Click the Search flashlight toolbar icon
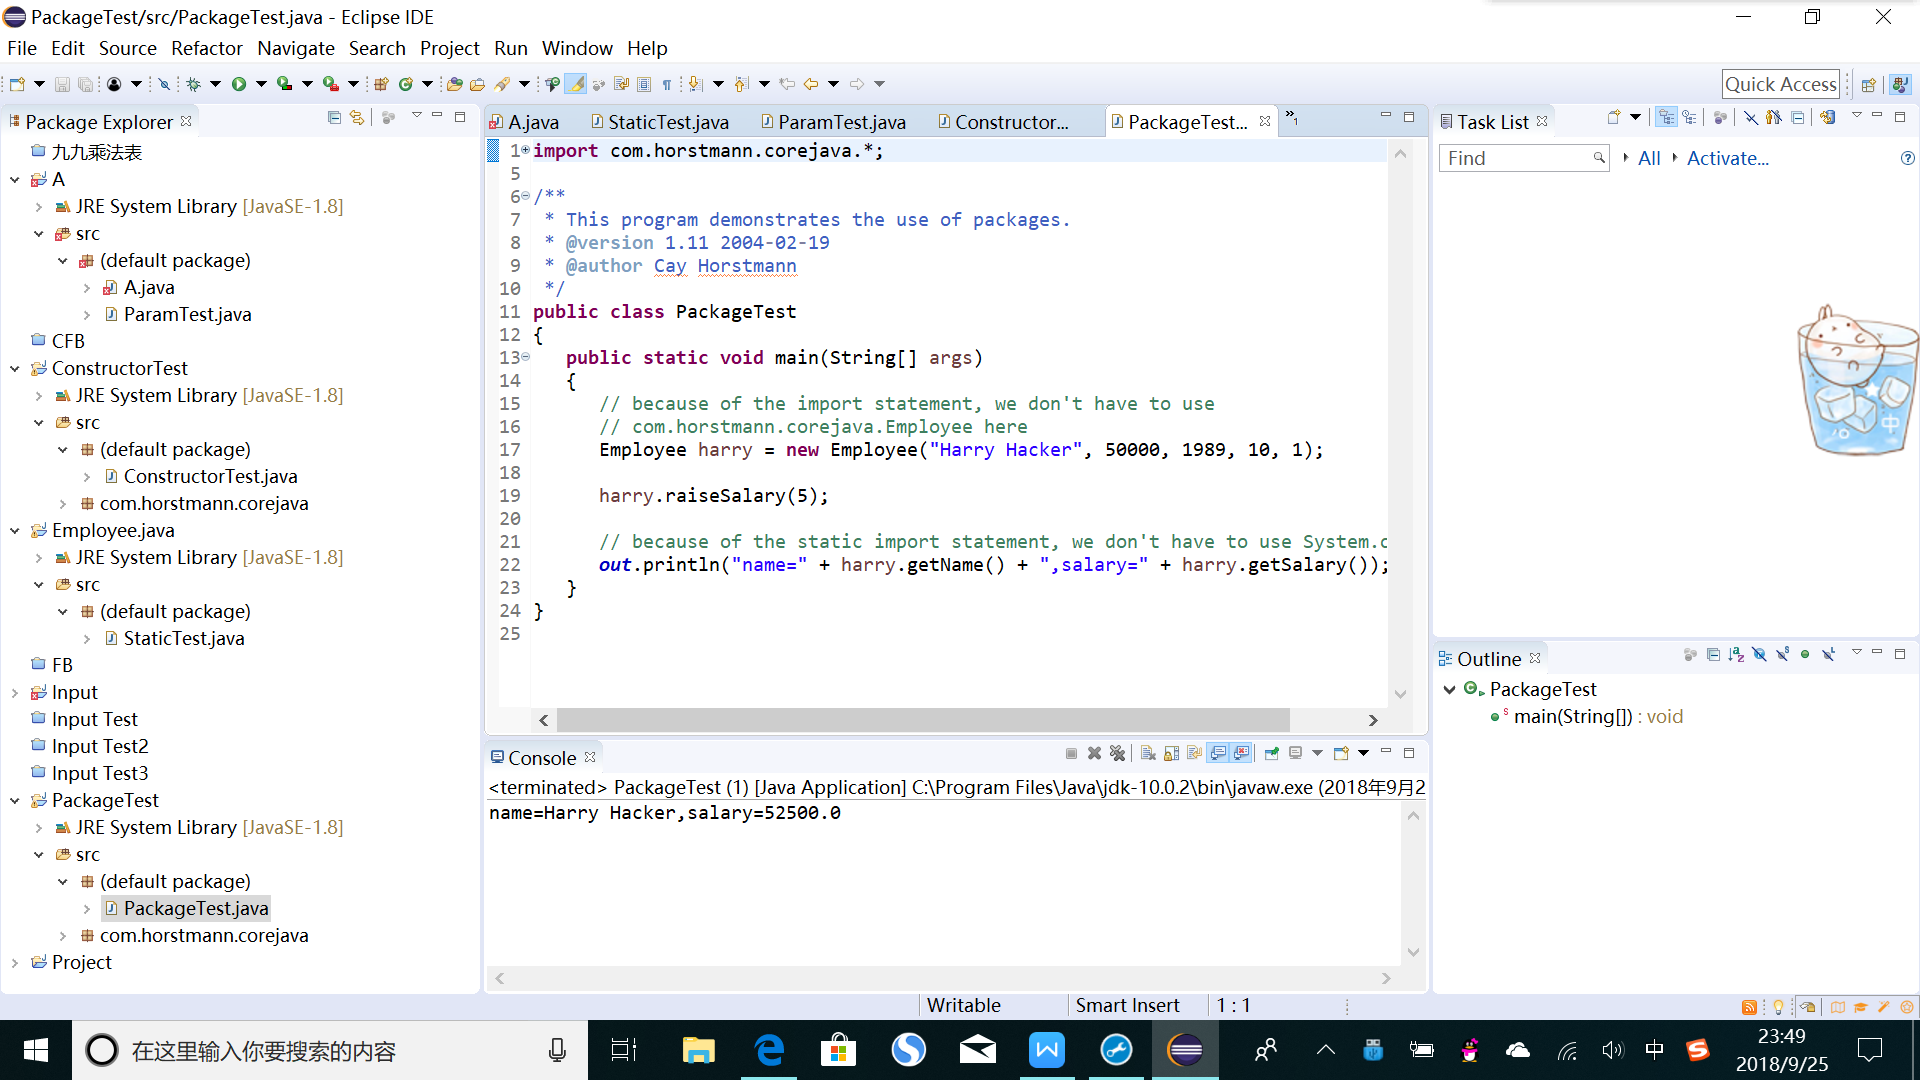Image resolution: width=1920 pixels, height=1080 pixels. click(502, 84)
